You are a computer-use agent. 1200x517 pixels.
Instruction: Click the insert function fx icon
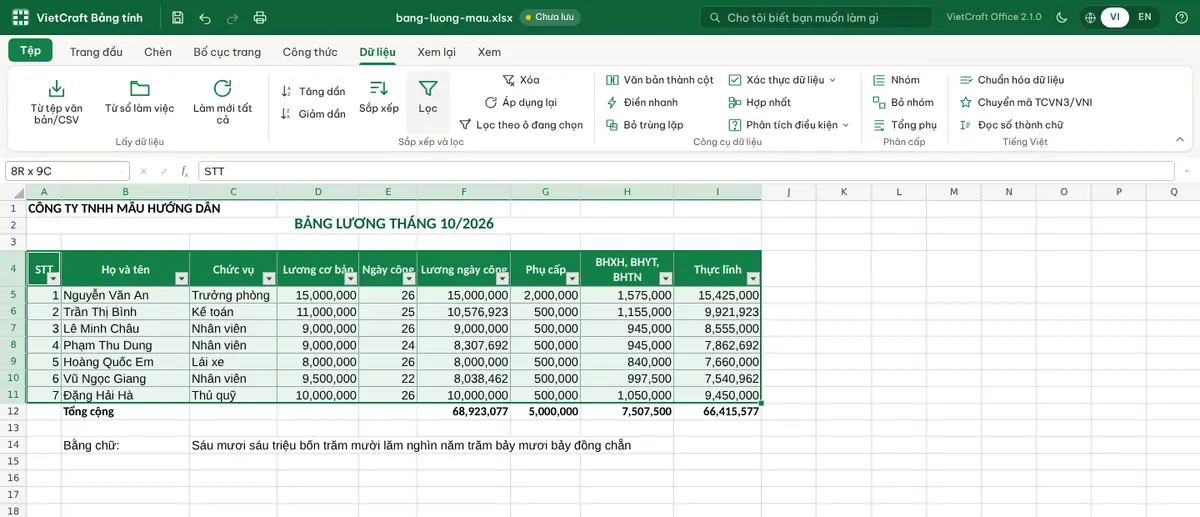pyautogui.click(x=185, y=171)
